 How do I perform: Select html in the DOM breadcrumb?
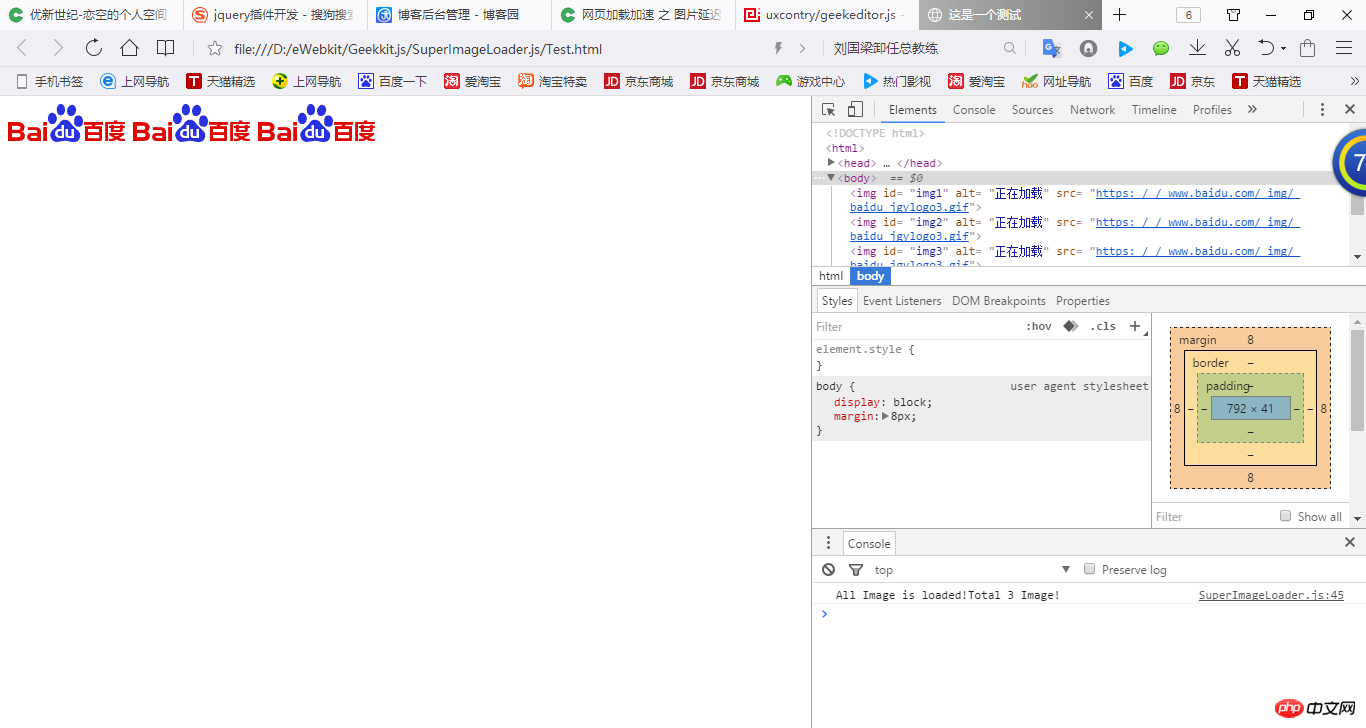tap(831, 276)
